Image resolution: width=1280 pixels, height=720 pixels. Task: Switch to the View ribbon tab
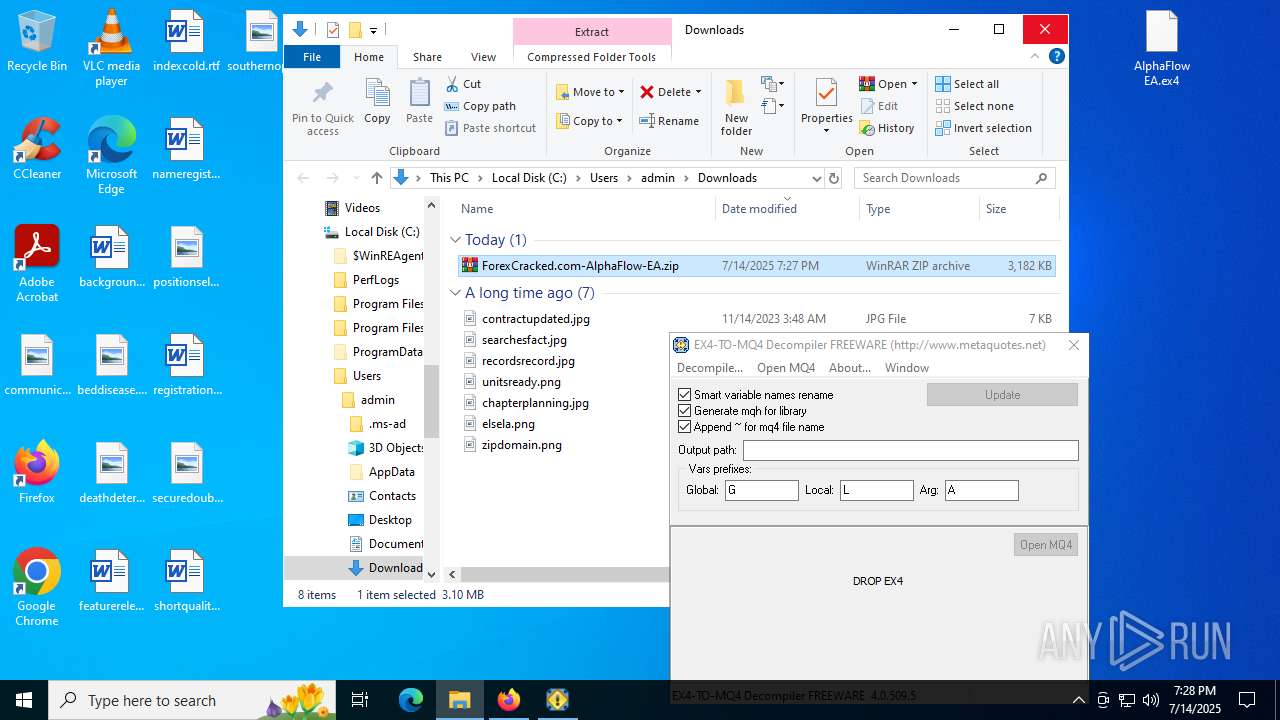[483, 57]
